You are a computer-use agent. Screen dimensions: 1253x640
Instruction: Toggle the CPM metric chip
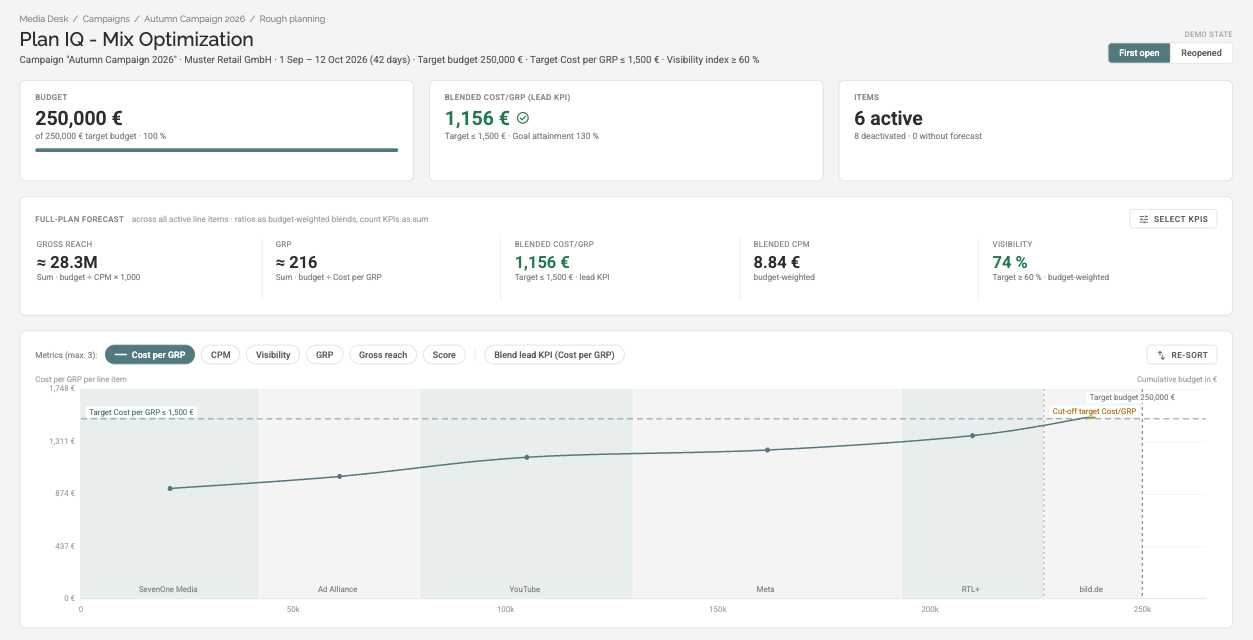(220, 355)
